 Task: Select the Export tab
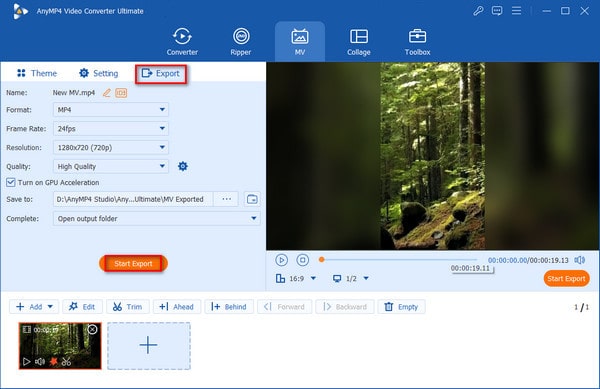(161, 73)
